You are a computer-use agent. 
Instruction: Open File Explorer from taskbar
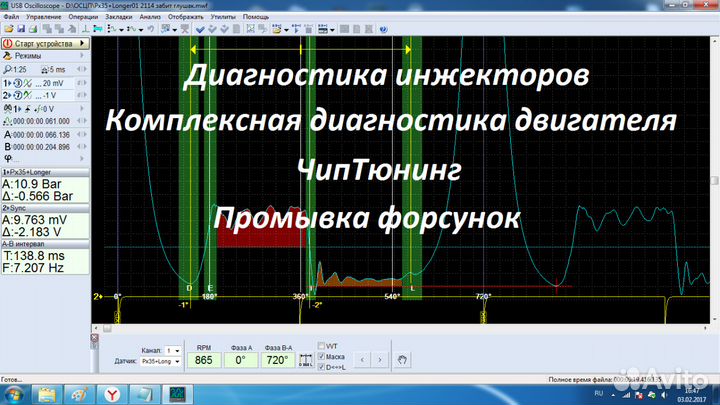pyautogui.click(x=47, y=395)
